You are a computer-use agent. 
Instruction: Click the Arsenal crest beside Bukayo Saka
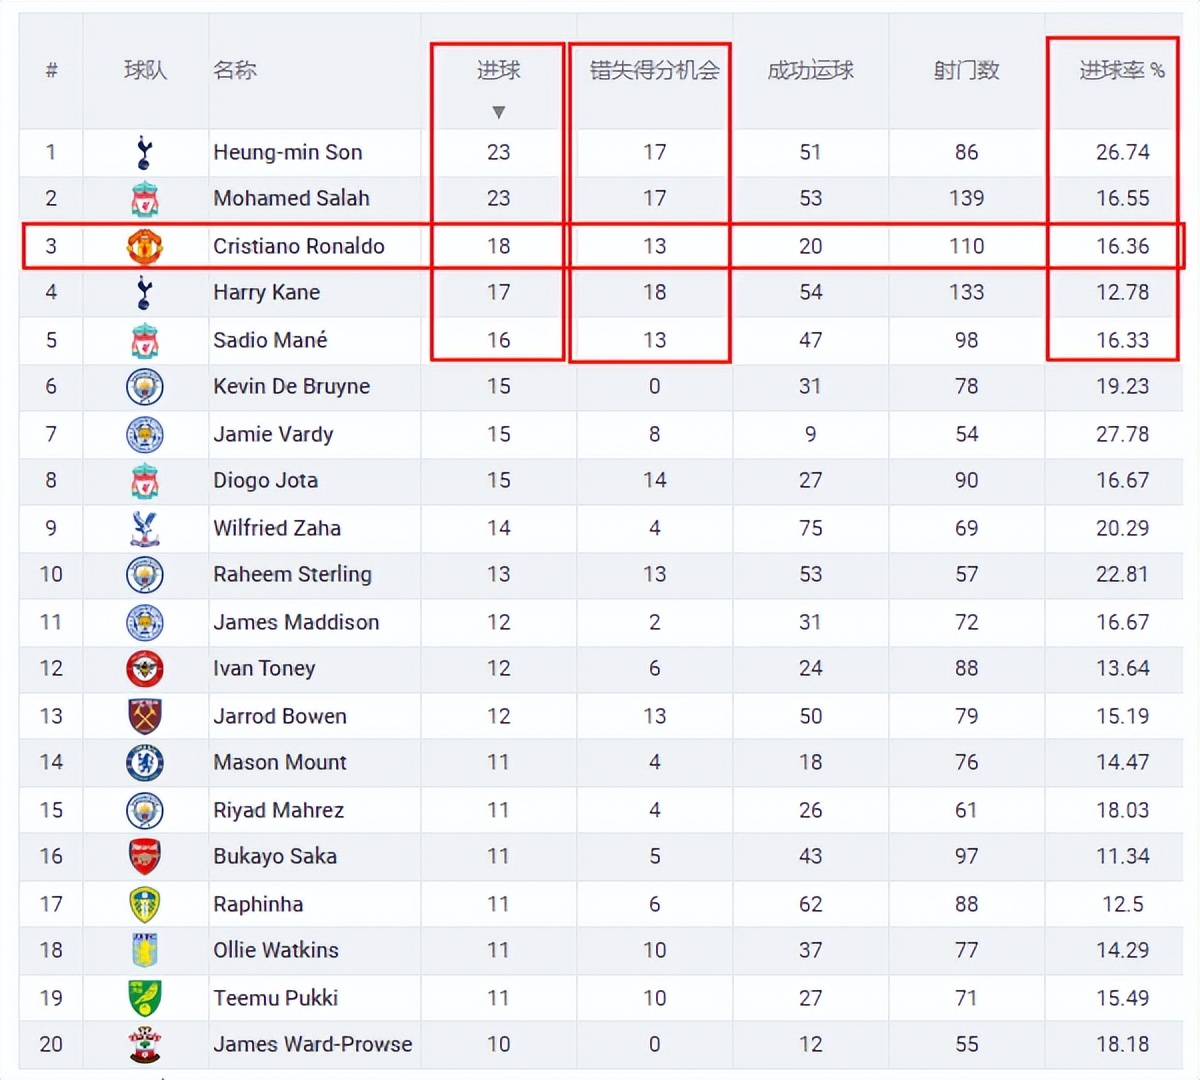(x=145, y=856)
